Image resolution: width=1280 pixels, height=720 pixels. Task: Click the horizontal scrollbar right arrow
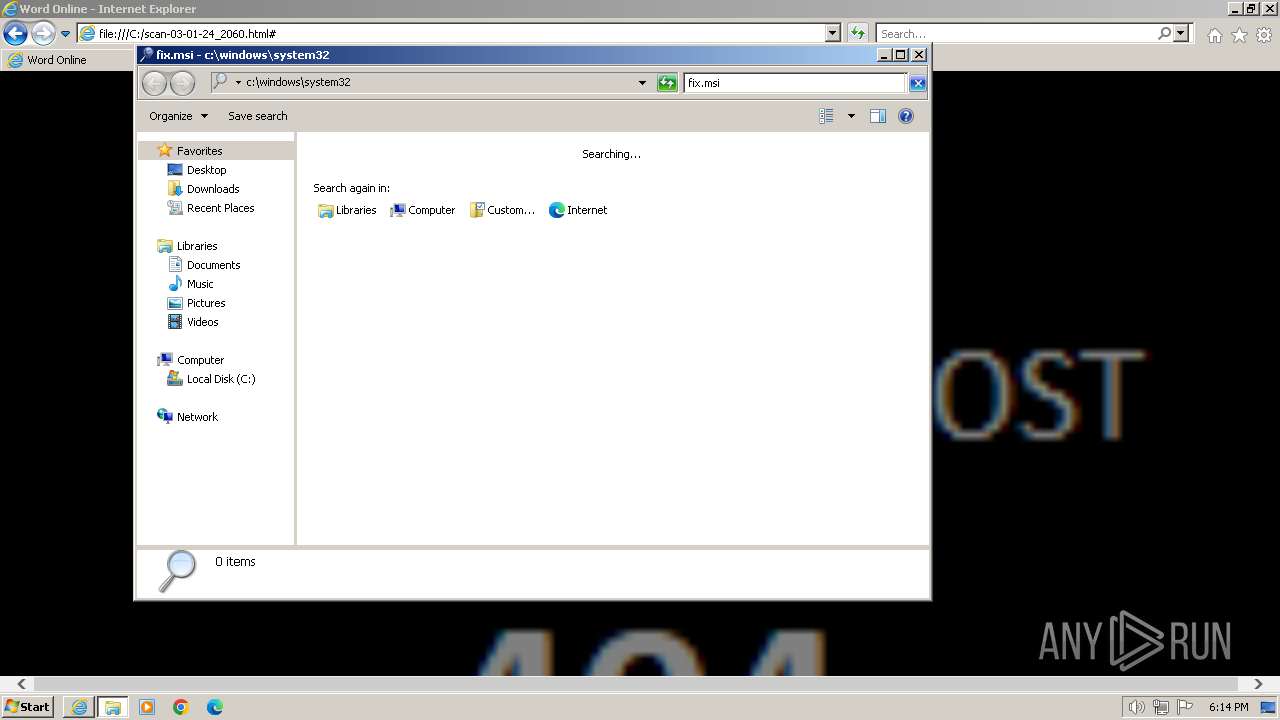1258,684
